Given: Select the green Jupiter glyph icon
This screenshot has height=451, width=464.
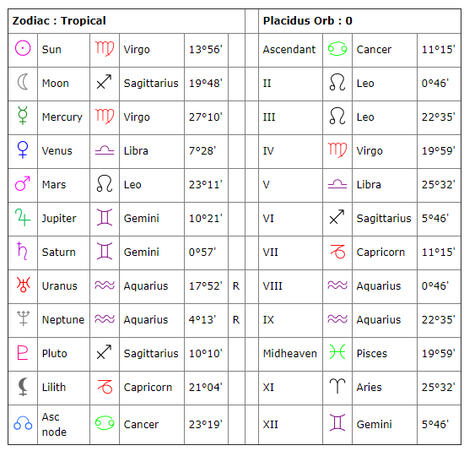Looking at the screenshot, I should click(23, 217).
